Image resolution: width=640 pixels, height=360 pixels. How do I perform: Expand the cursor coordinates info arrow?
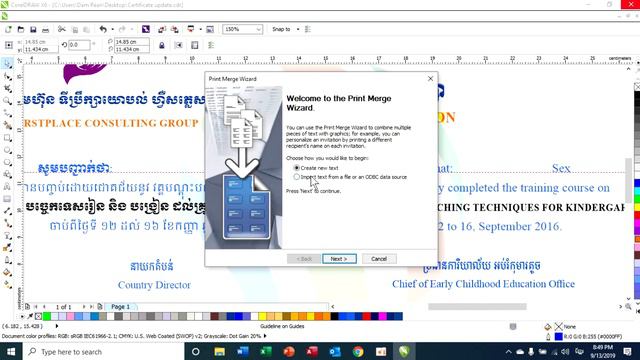(x=56, y=326)
